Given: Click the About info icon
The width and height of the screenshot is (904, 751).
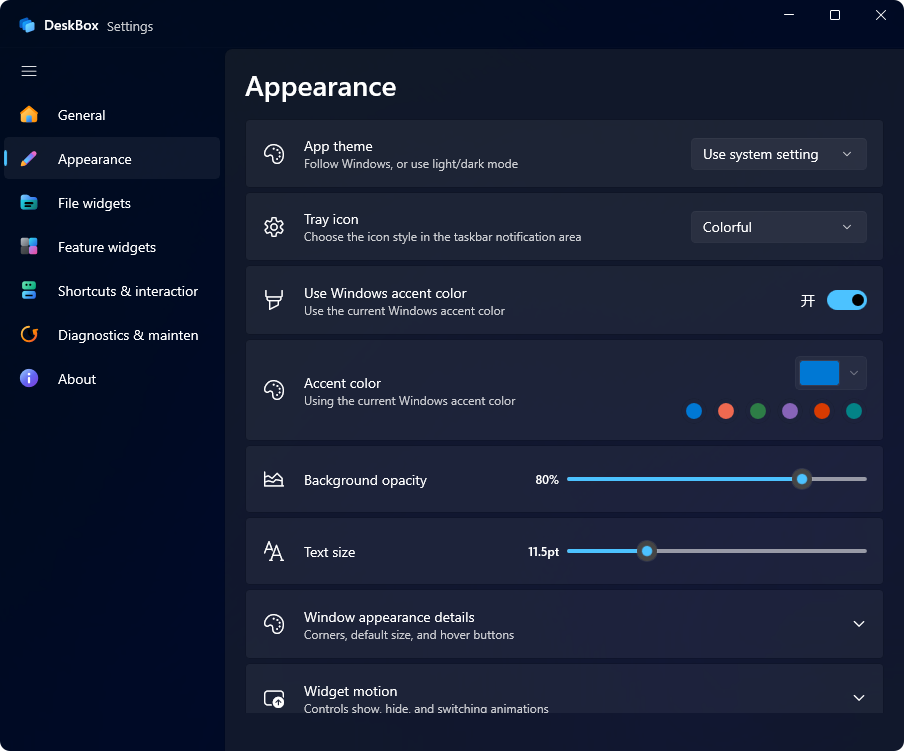Looking at the screenshot, I should (29, 379).
